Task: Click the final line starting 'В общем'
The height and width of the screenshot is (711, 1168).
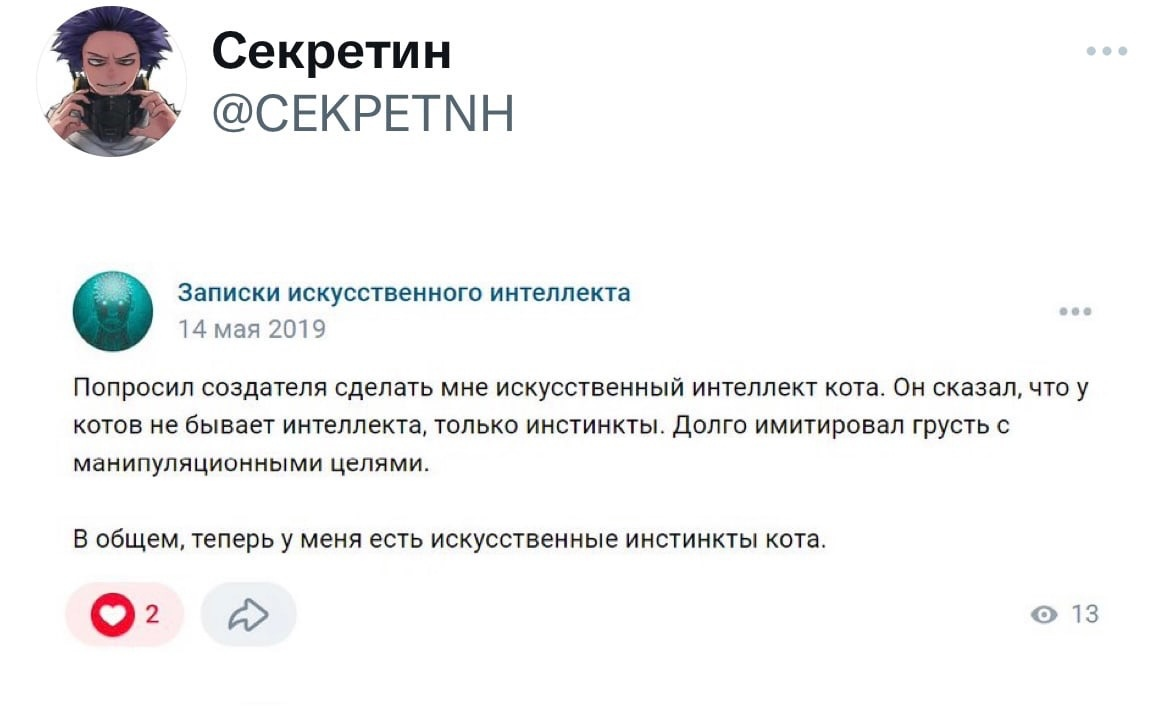Action: [x=450, y=540]
